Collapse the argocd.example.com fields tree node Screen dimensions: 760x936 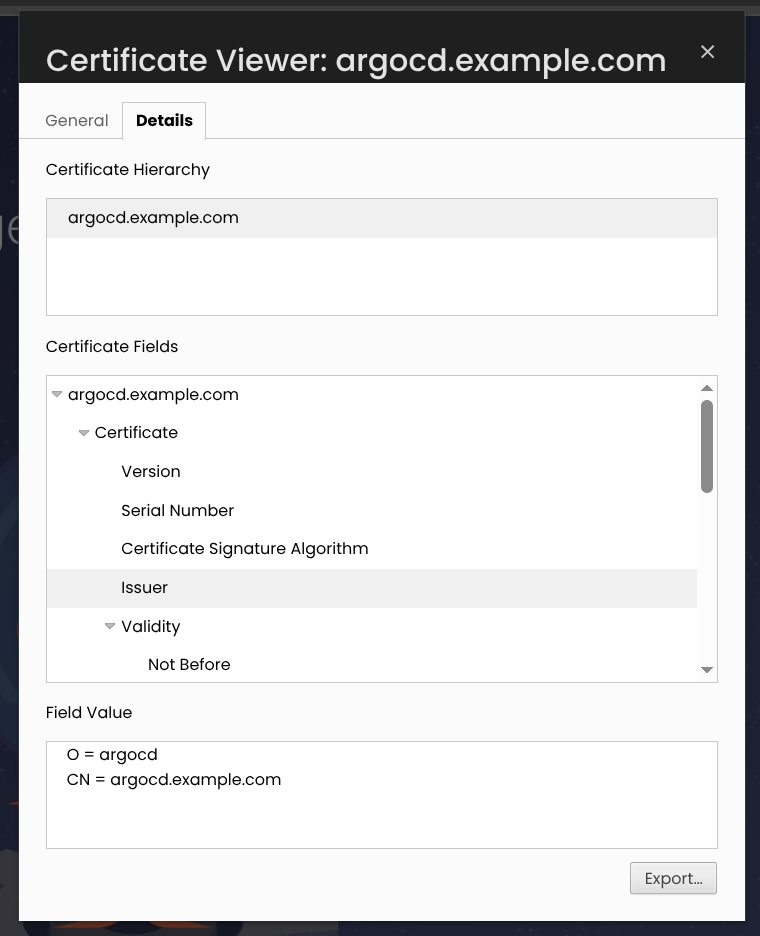[57, 394]
